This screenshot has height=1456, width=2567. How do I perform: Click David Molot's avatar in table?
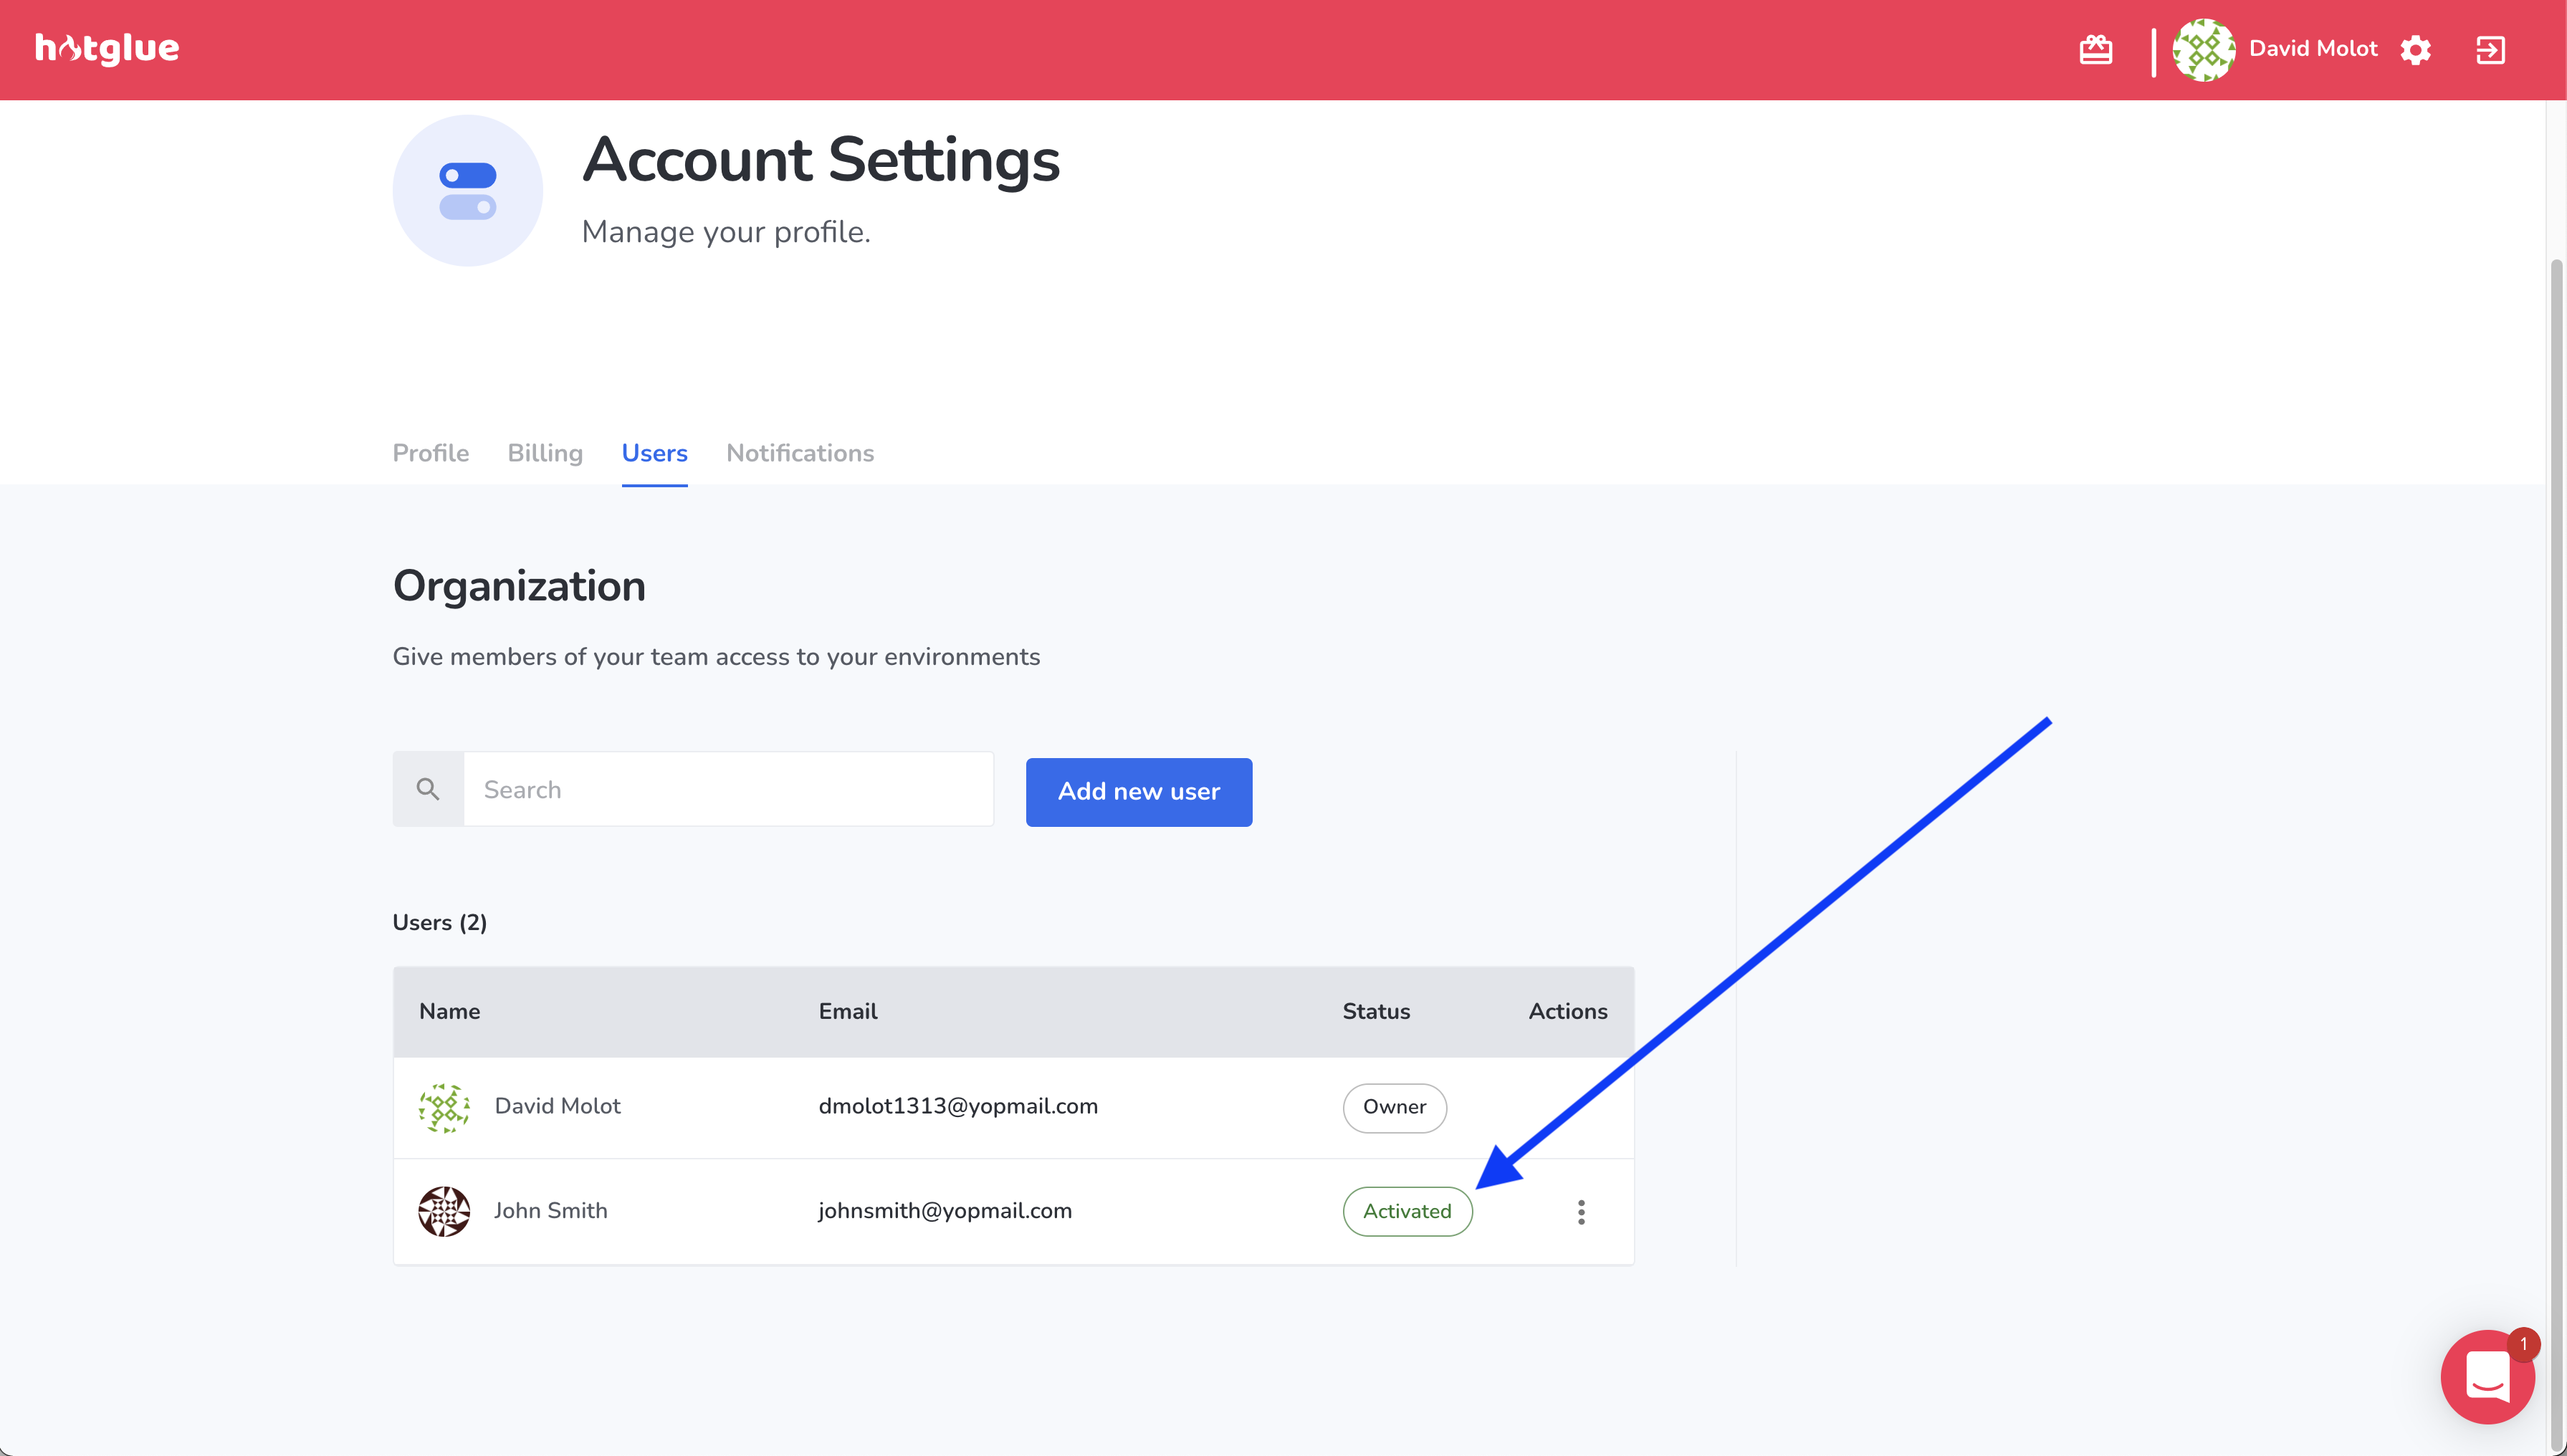[444, 1107]
